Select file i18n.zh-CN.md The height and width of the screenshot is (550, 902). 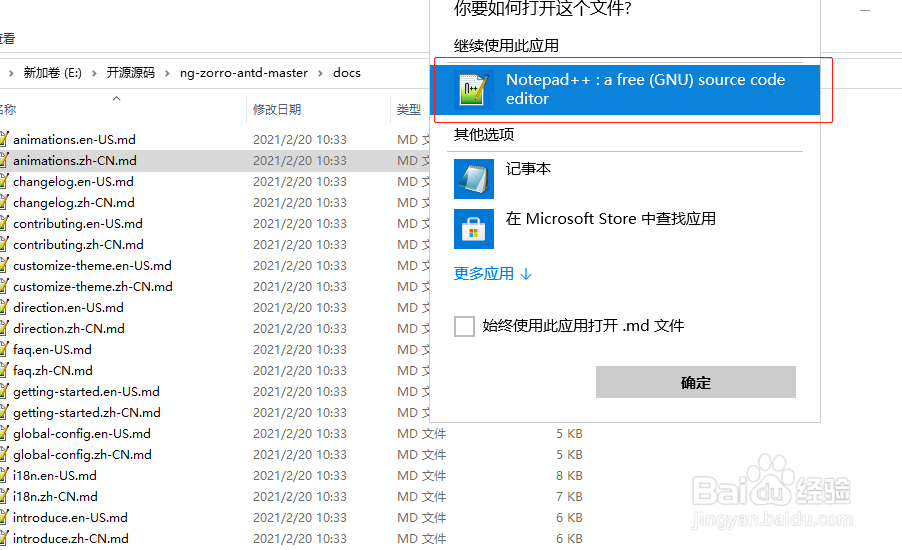pyautogui.click(x=55, y=496)
